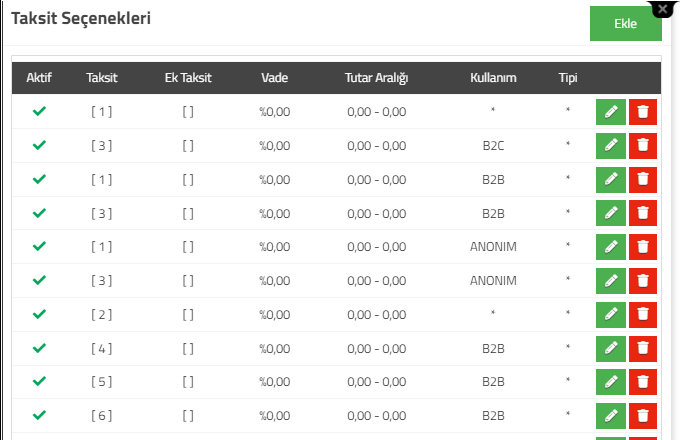Delete the B2B taksit [4] row

[643, 349]
